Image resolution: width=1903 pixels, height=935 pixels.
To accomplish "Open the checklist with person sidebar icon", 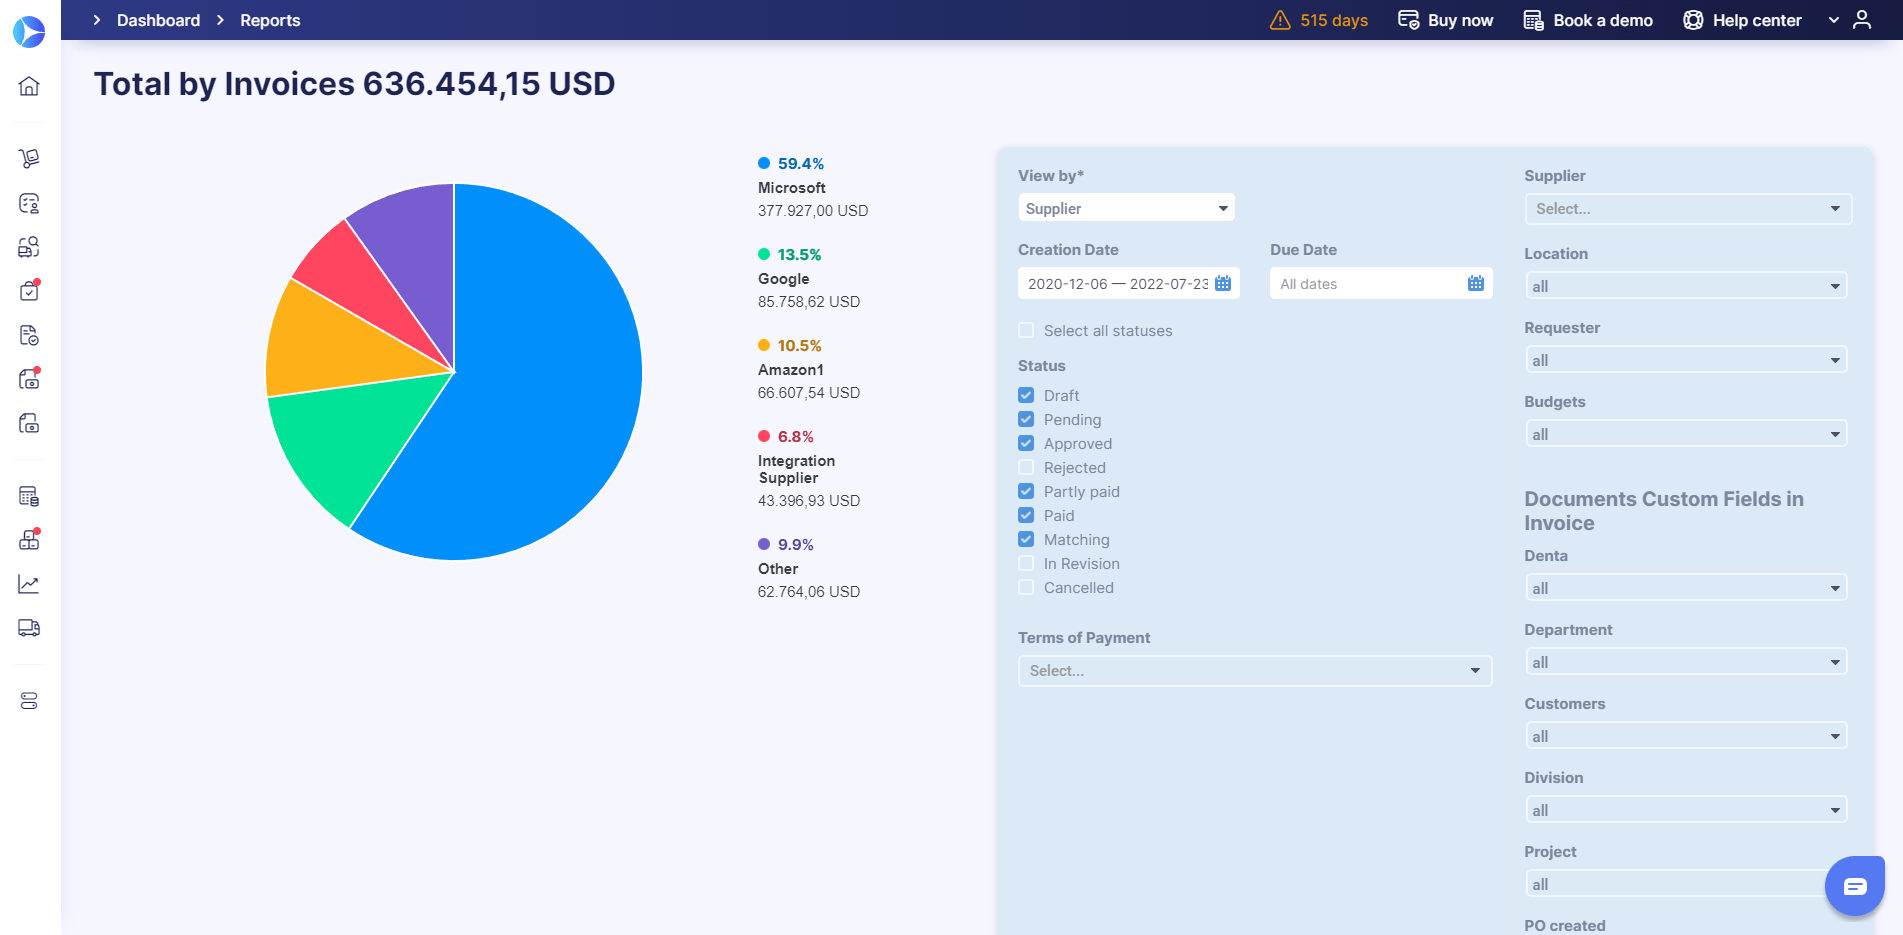I will (29, 203).
